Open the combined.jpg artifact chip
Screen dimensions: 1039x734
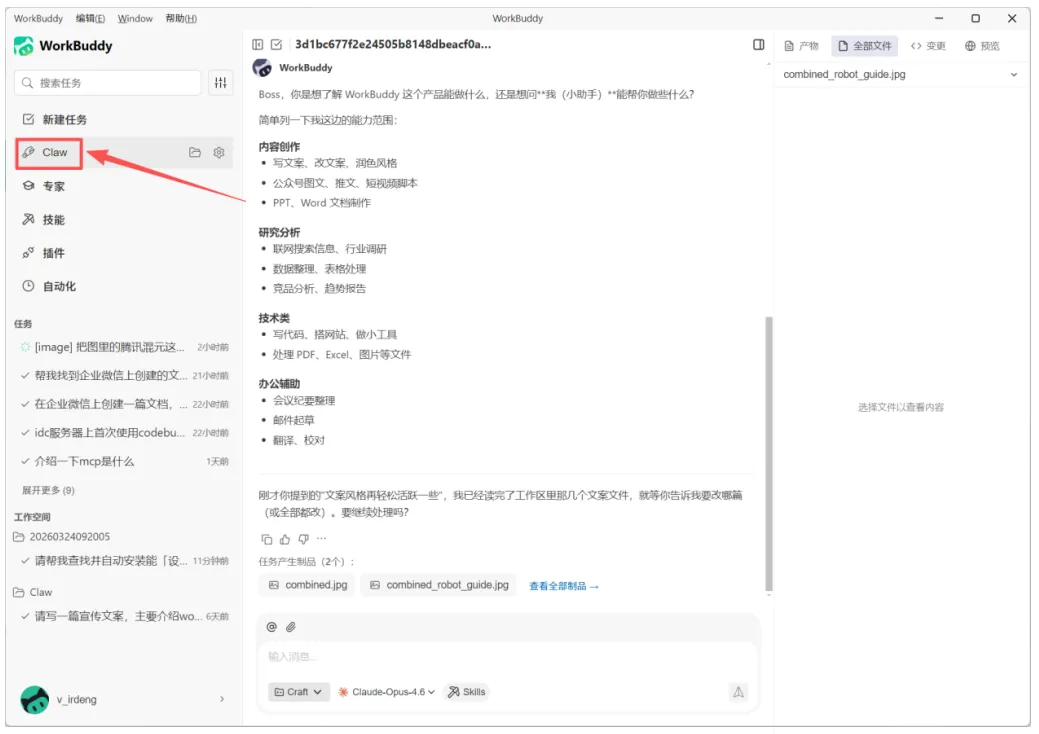pos(307,585)
